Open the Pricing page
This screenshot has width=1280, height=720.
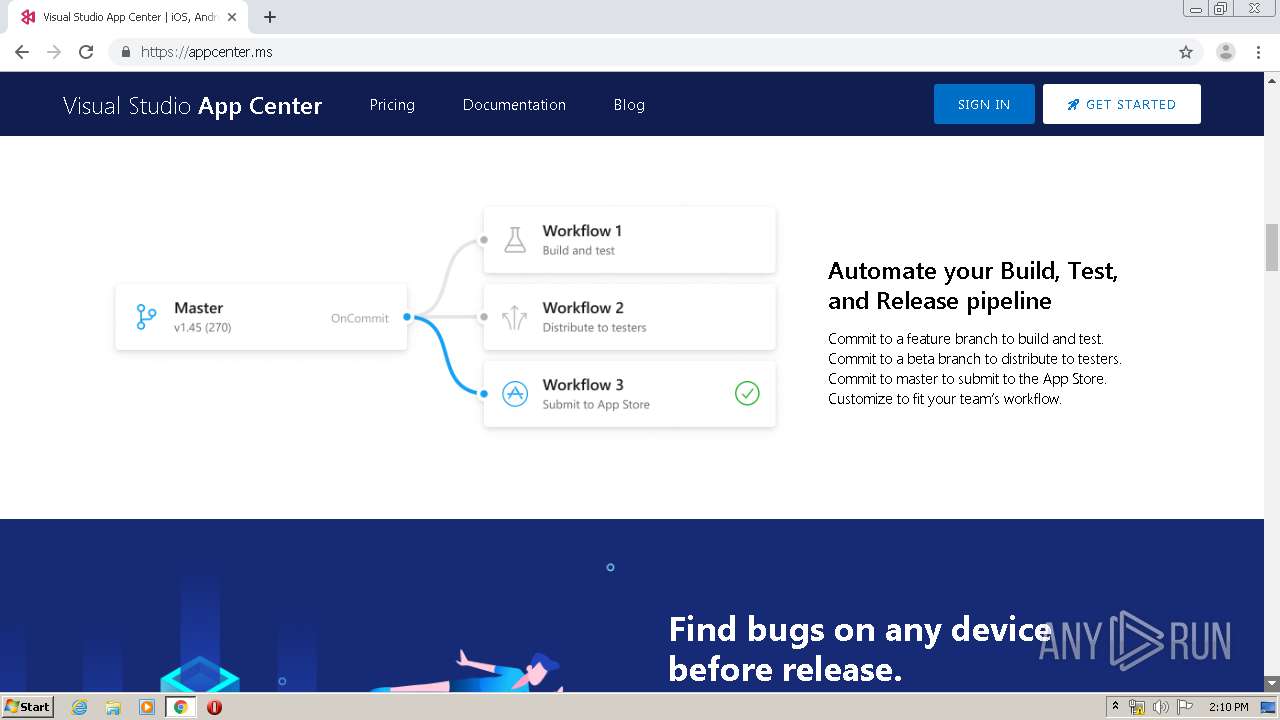click(392, 105)
